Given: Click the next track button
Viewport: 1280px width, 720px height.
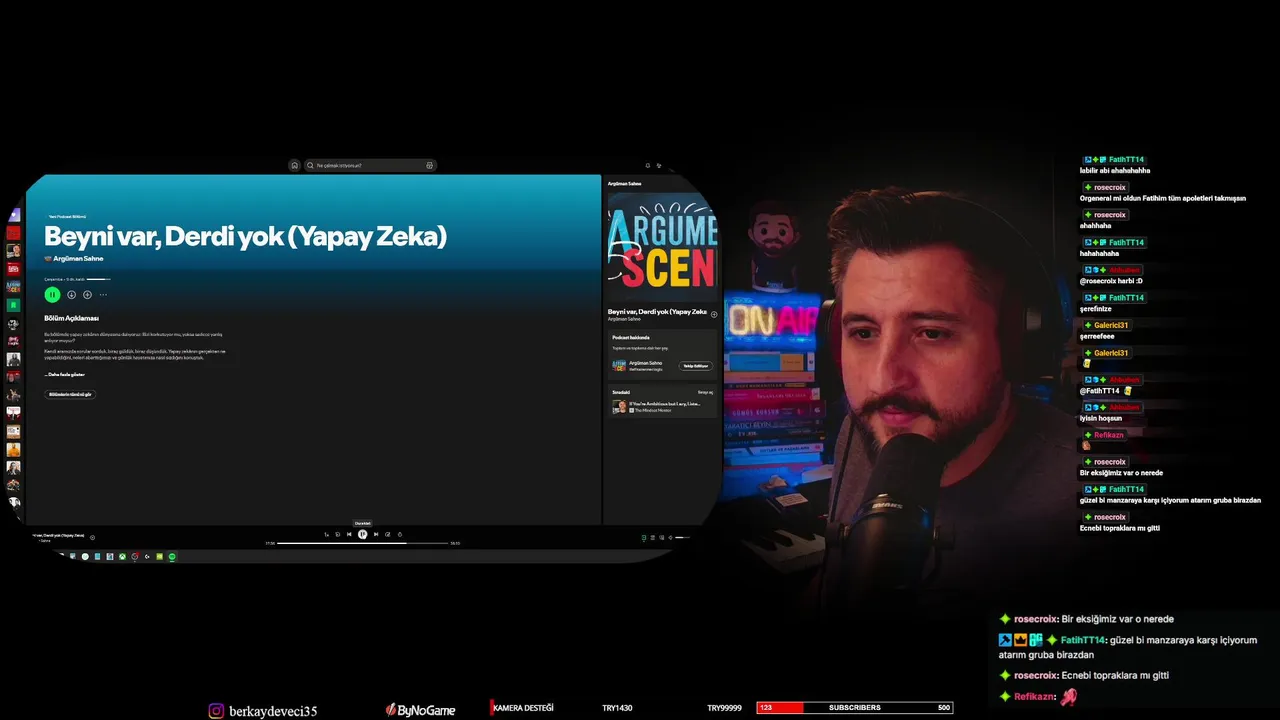Looking at the screenshot, I should 376,534.
